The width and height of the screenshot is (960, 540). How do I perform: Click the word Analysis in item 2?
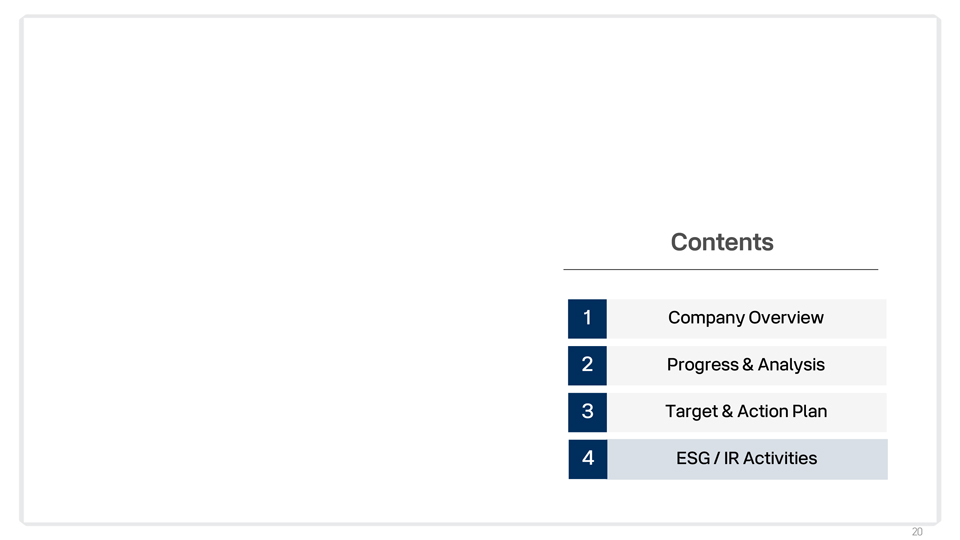coord(791,365)
